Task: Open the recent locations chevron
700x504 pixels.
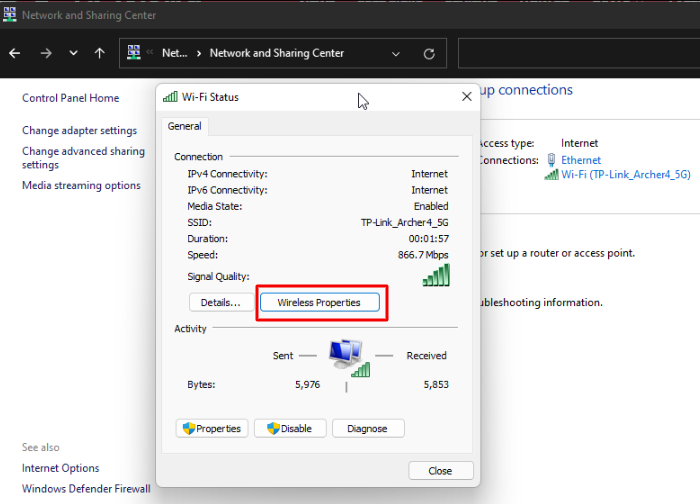Action: click(73, 53)
